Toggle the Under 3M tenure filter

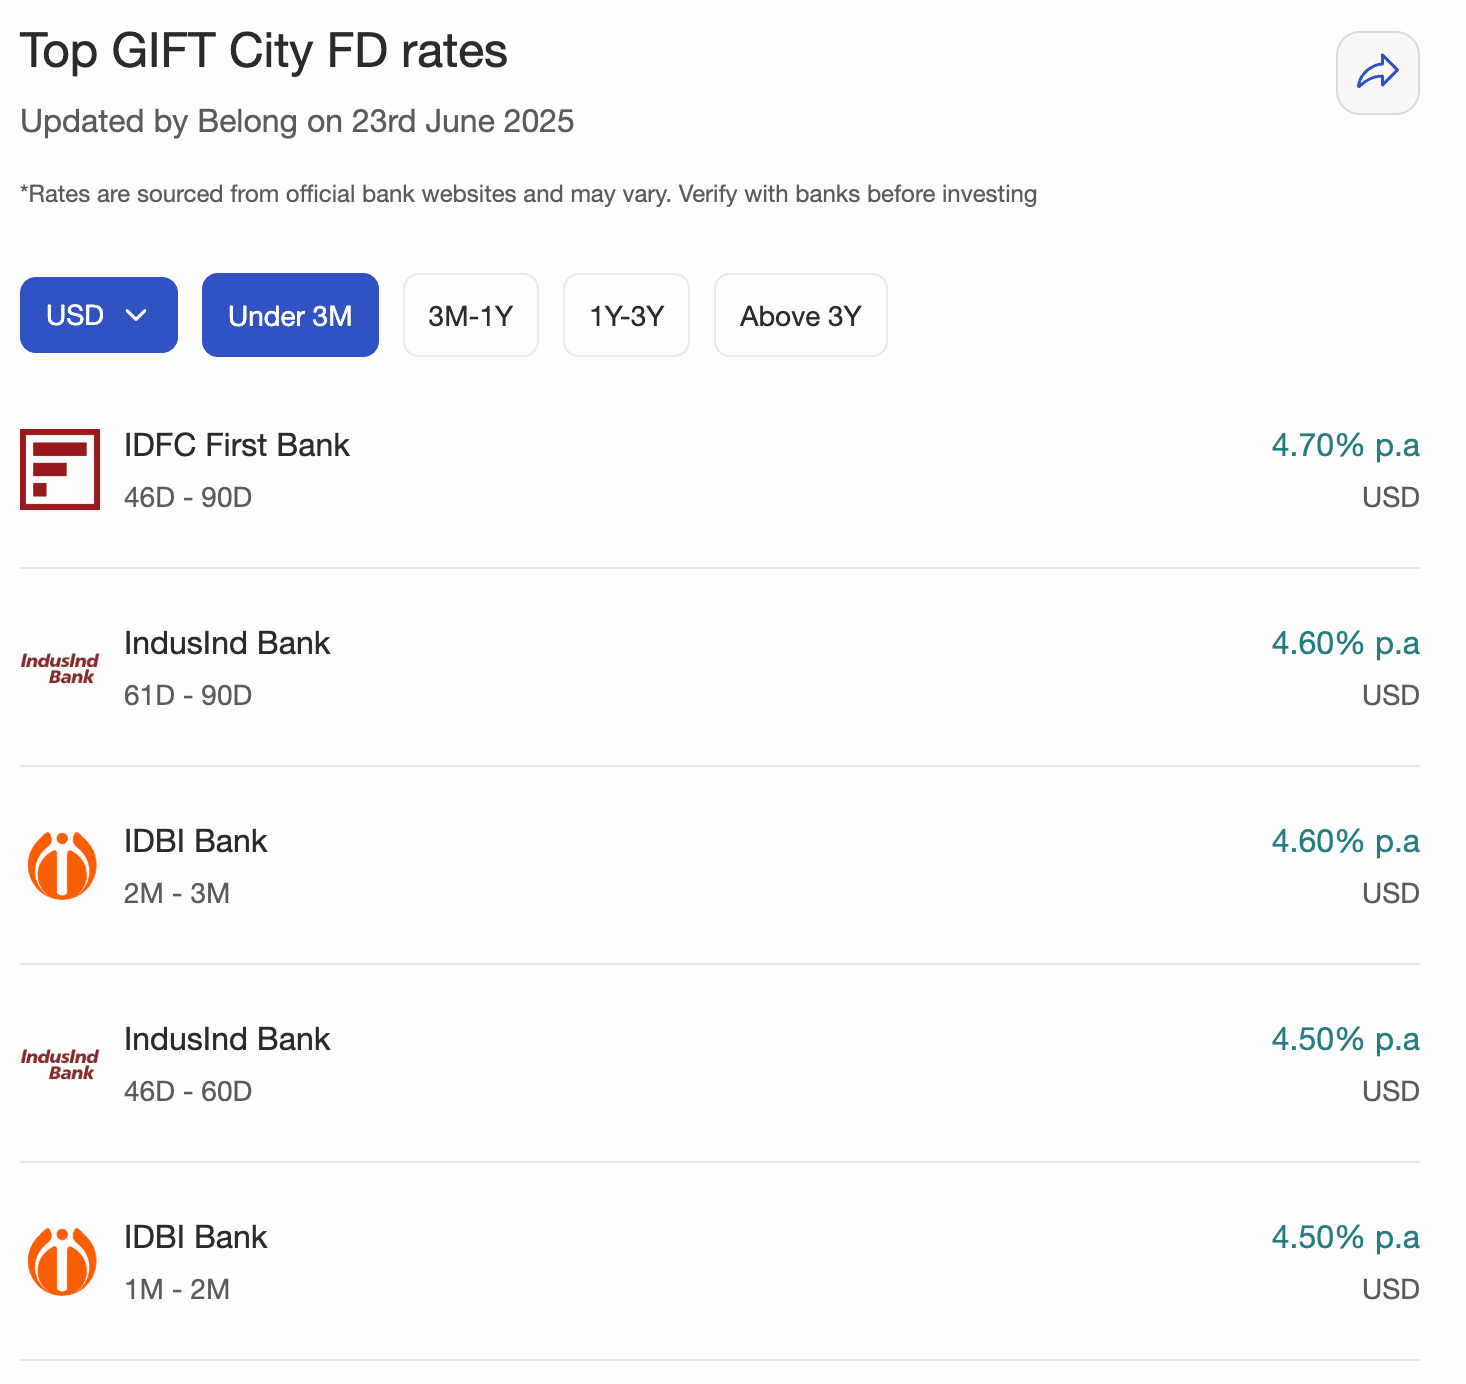pyautogui.click(x=290, y=315)
